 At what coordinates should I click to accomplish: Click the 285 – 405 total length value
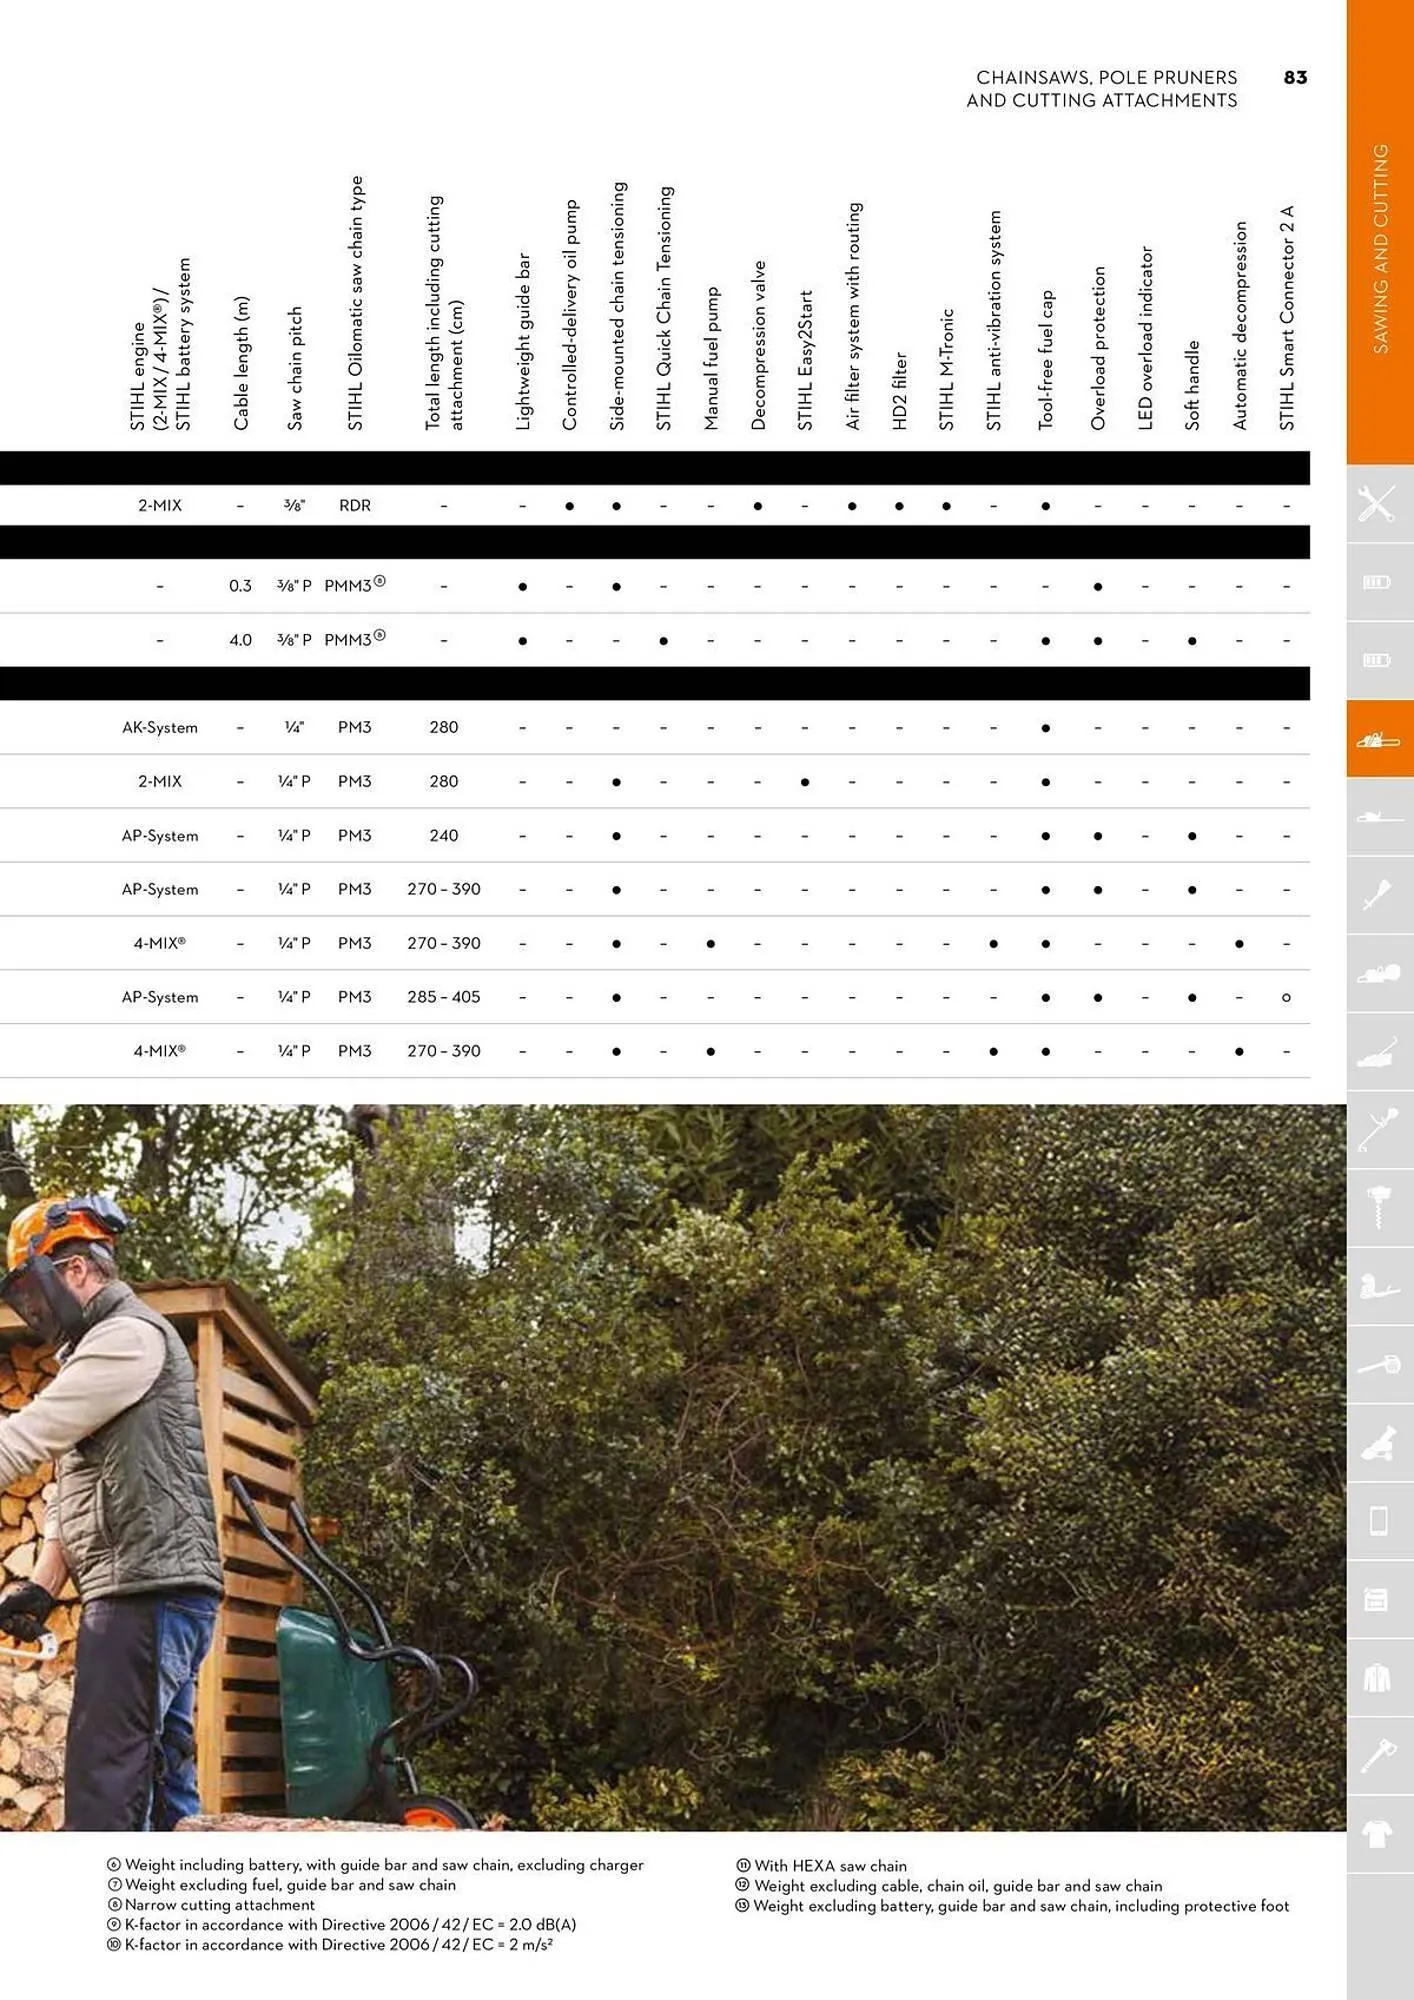tap(443, 998)
